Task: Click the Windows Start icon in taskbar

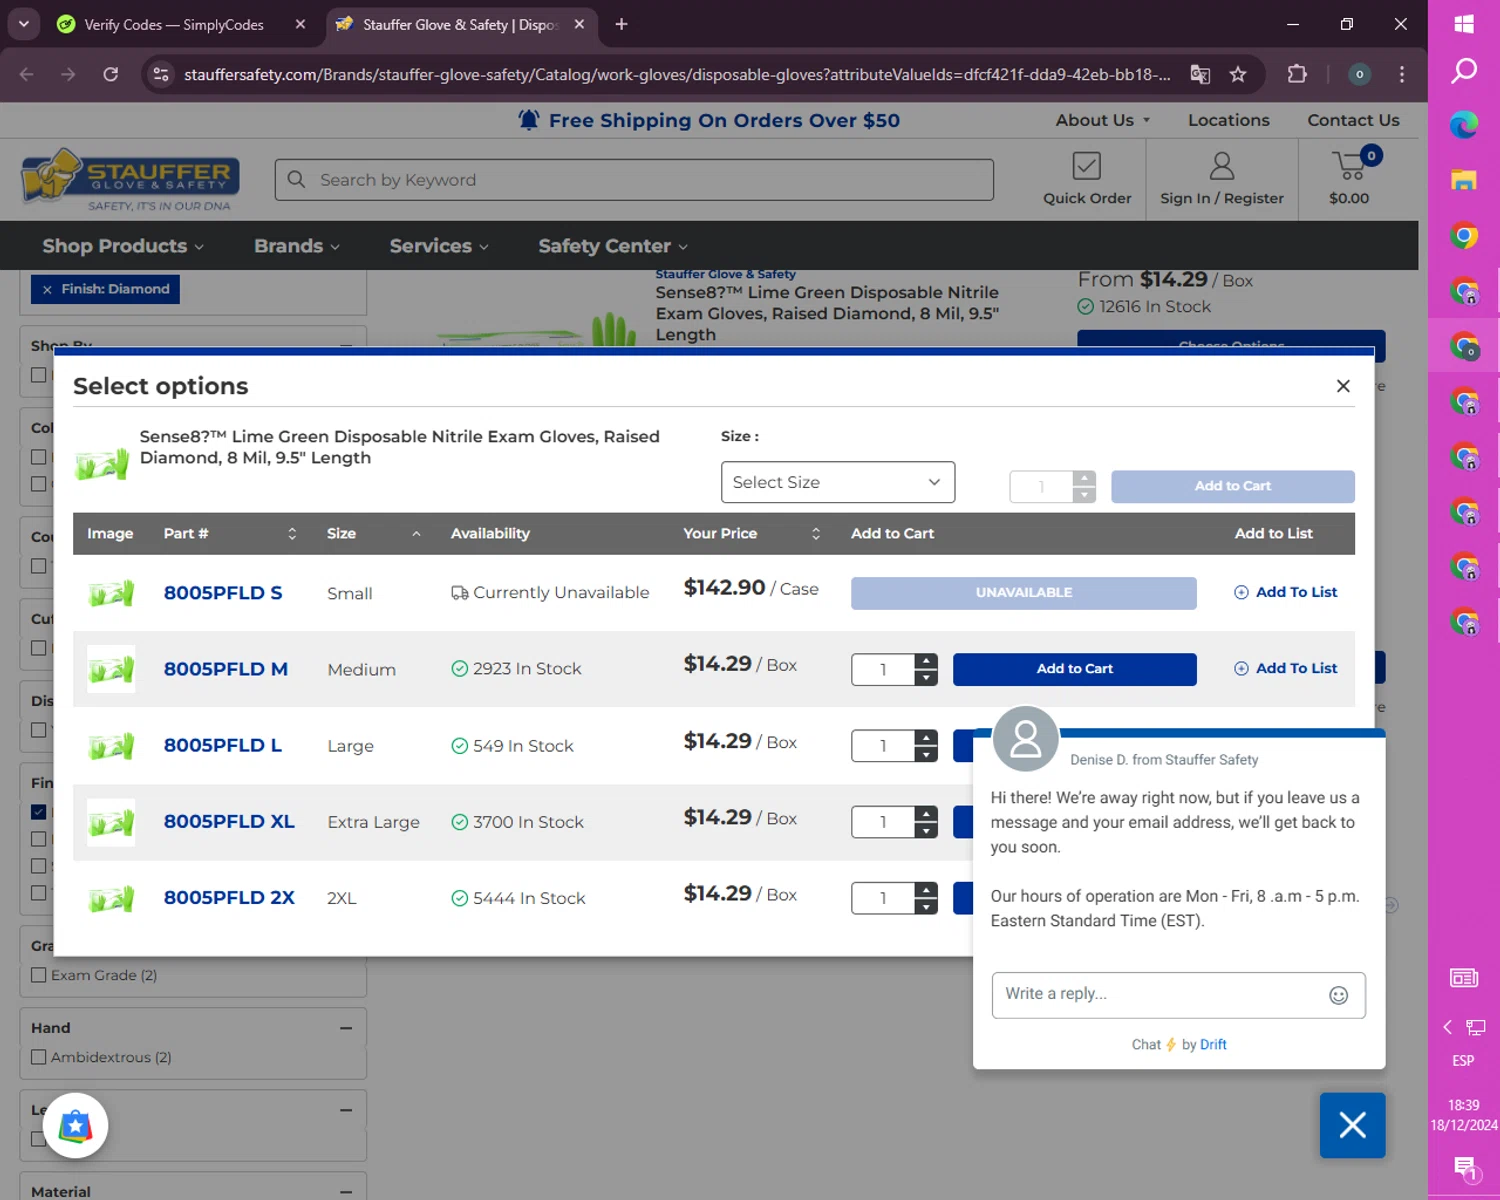Action: point(1464,24)
